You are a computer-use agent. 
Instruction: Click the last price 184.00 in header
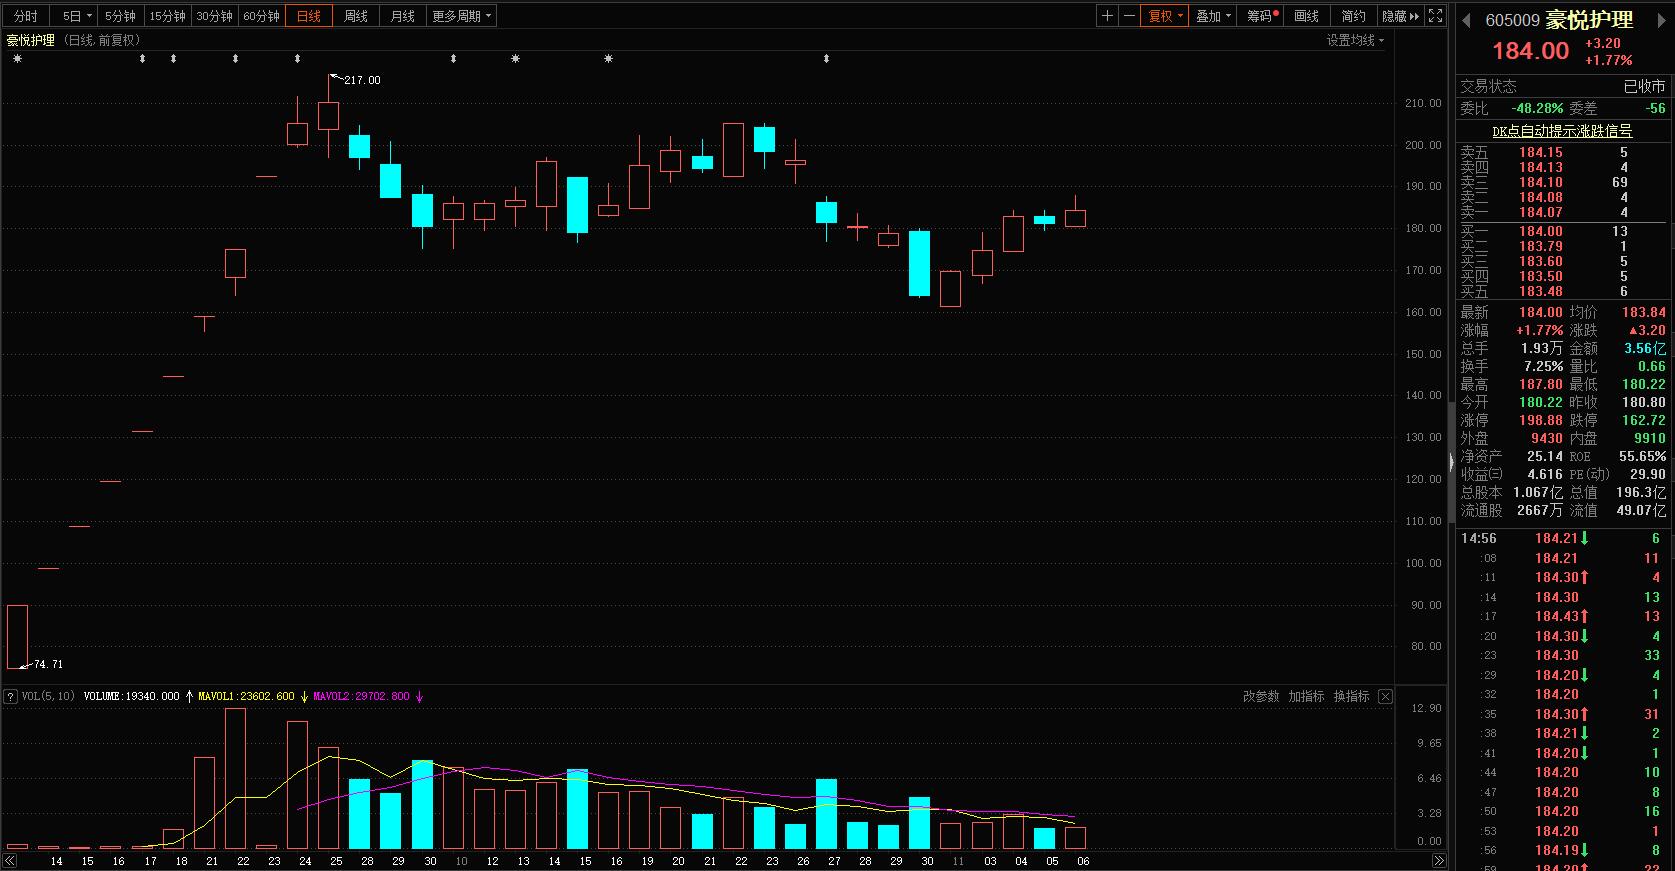click(x=1530, y=51)
